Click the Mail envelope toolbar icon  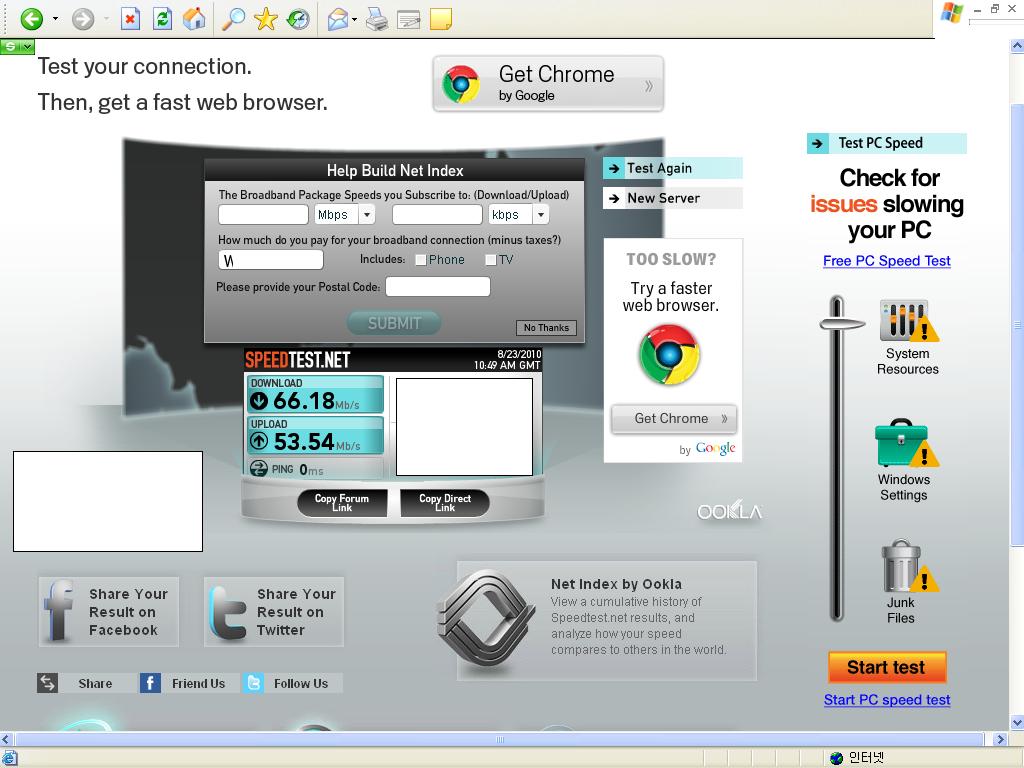tap(337, 20)
